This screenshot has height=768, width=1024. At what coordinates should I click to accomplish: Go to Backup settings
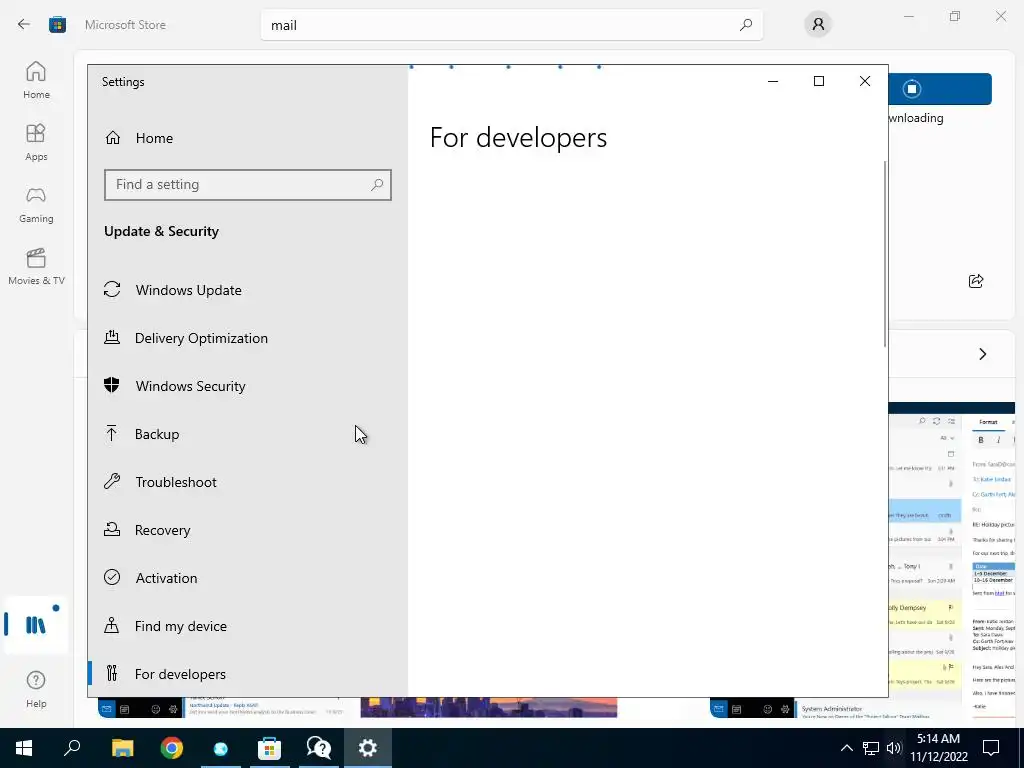pyautogui.click(x=248, y=434)
